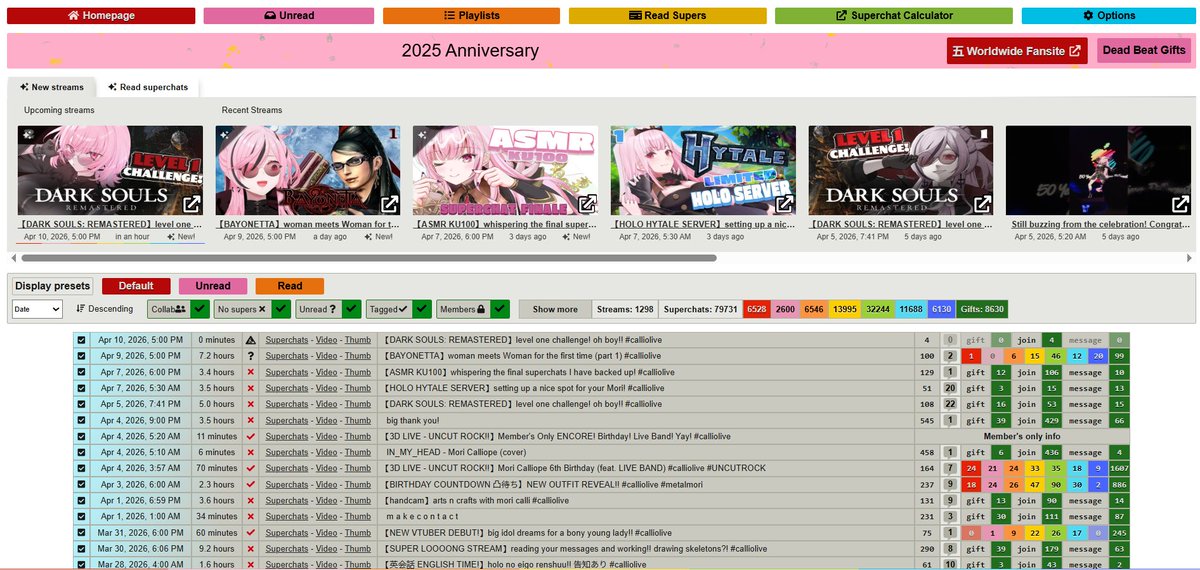The height and width of the screenshot is (570, 1200).
Task: Open external link icon on Hytale thumbnail
Action: pyautogui.click(x=785, y=204)
